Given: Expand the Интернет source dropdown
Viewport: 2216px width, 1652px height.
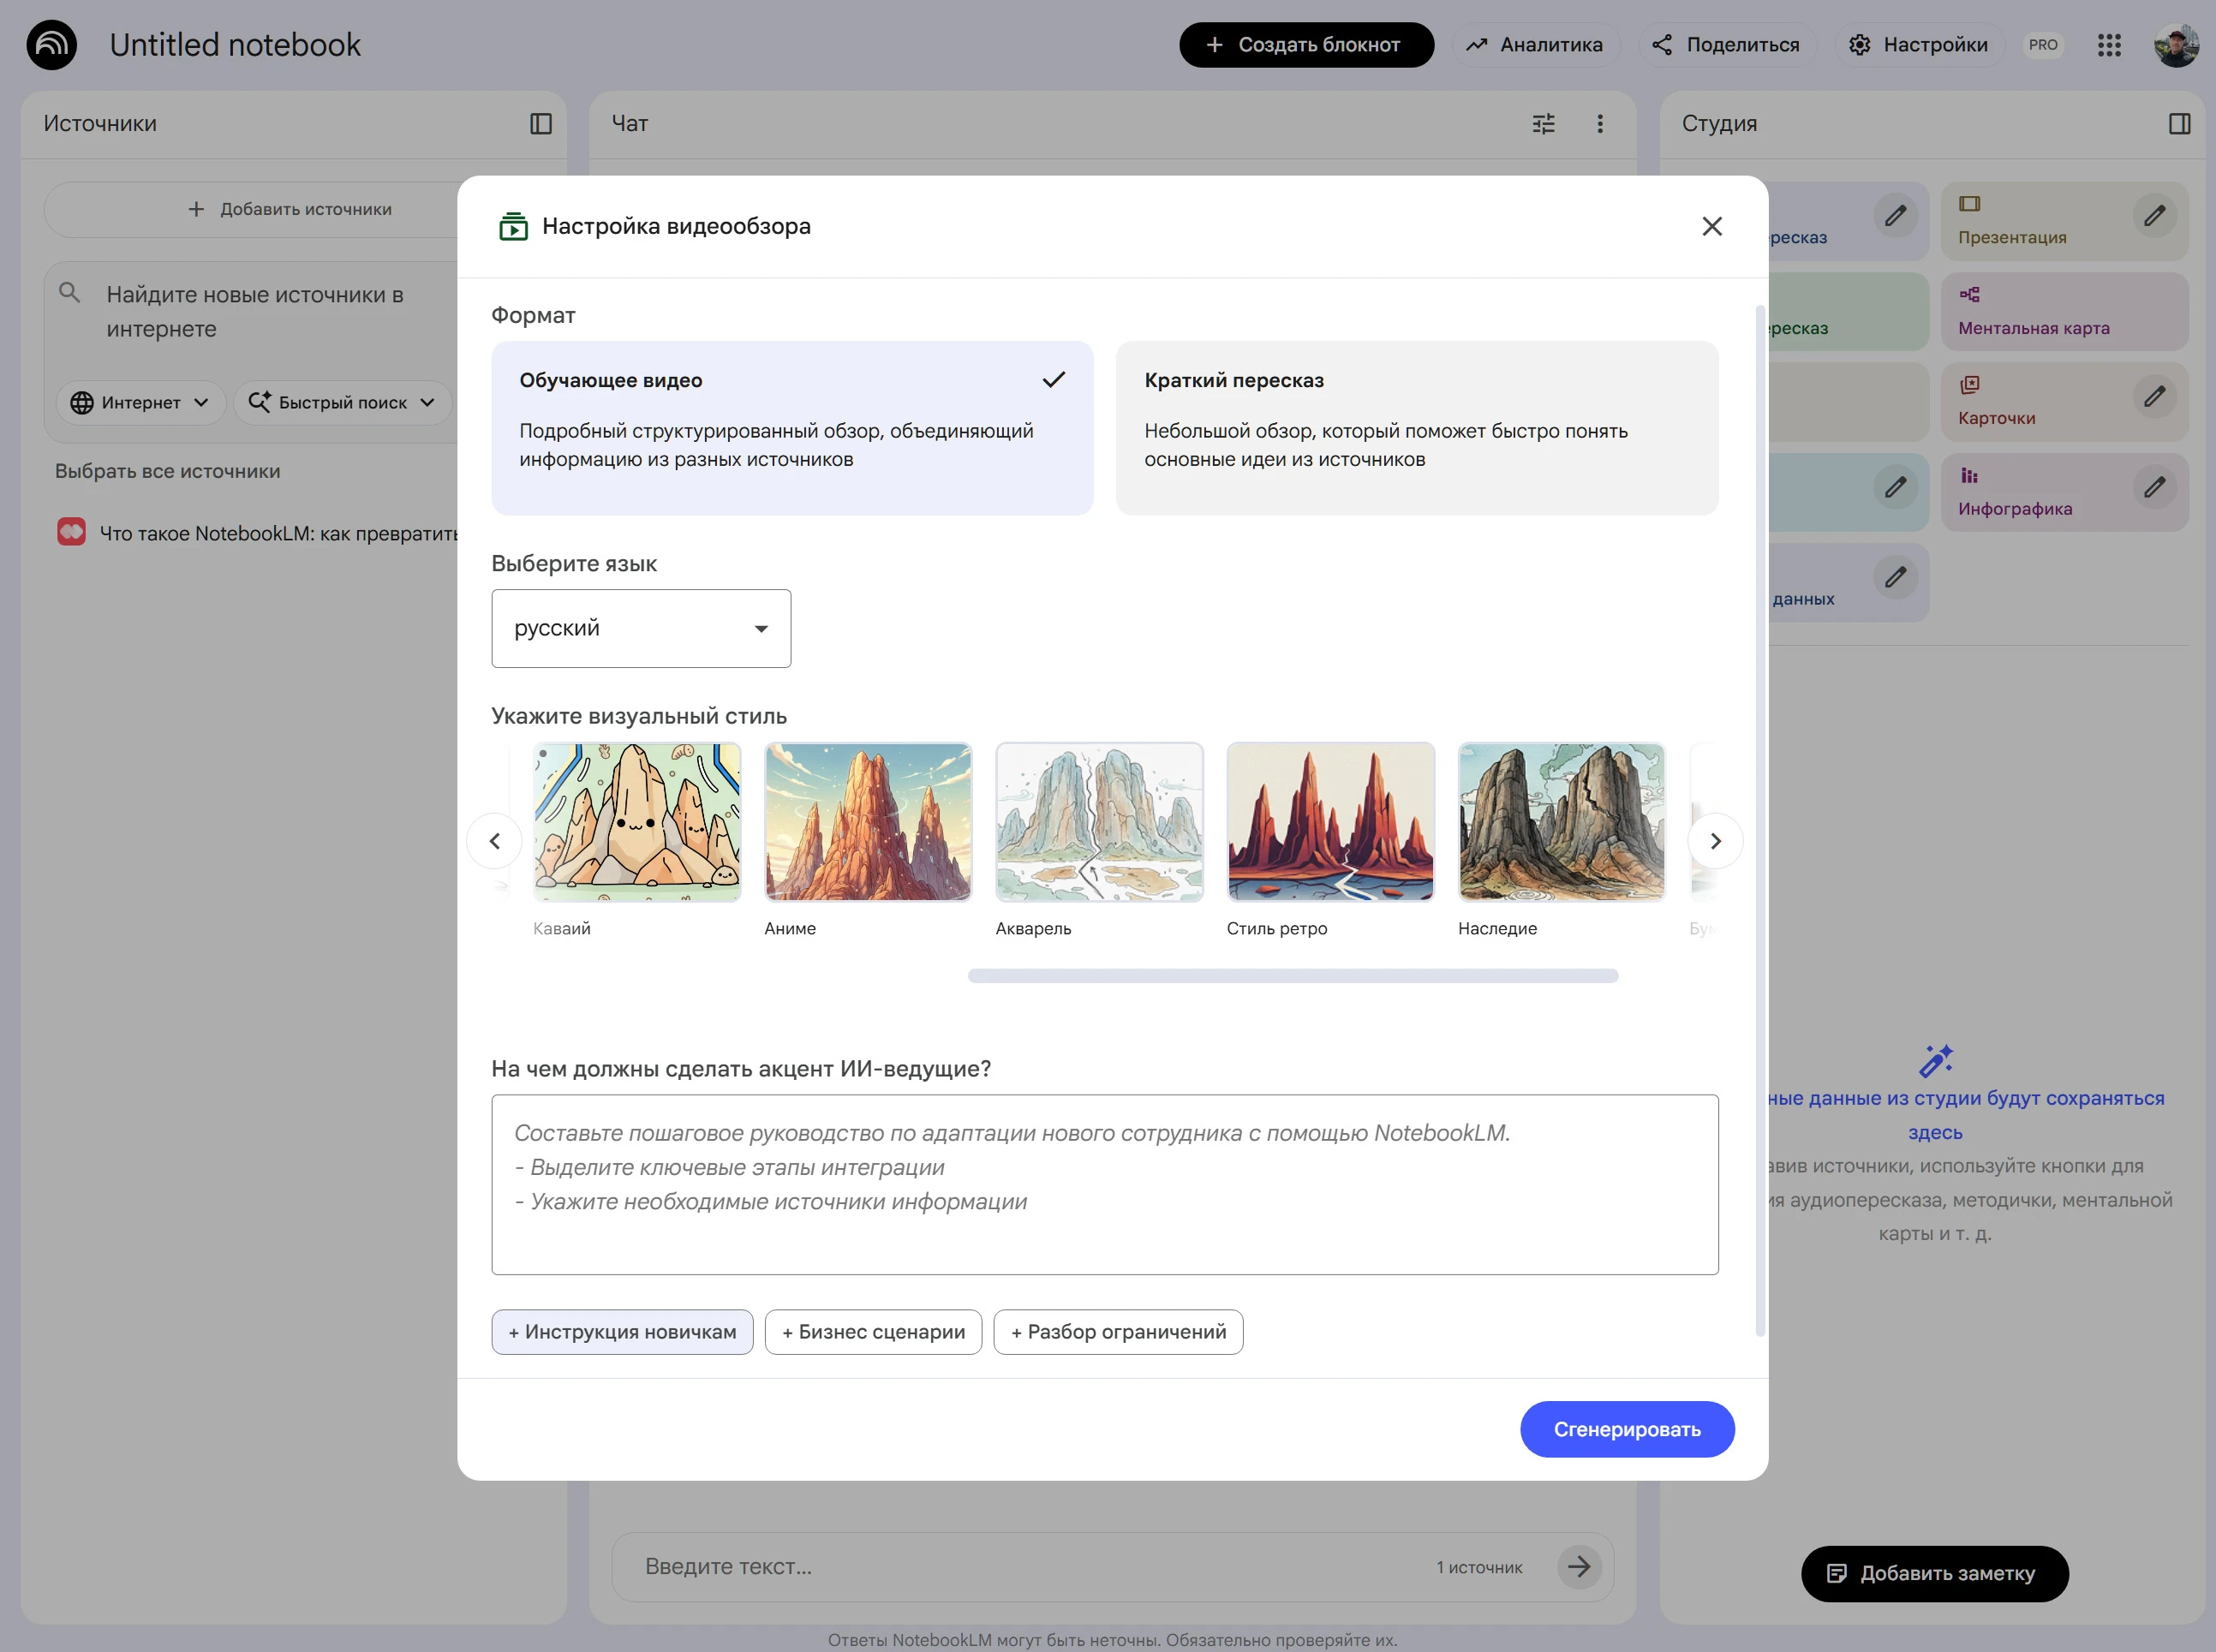Looking at the screenshot, I should [139, 402].
